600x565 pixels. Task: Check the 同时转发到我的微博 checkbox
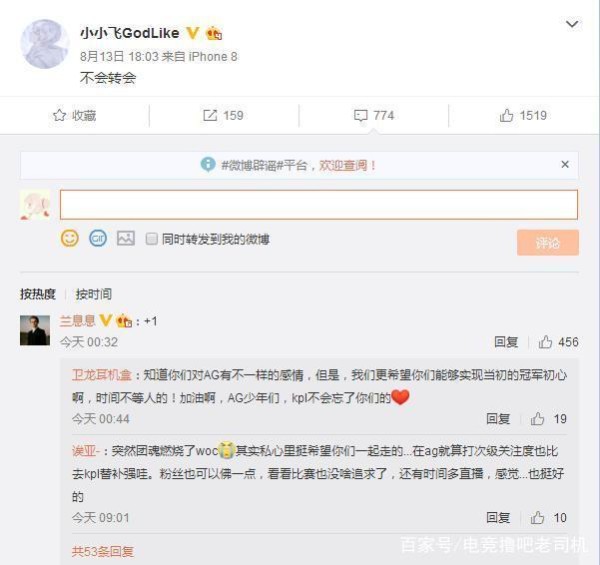(x=152, y=239)
